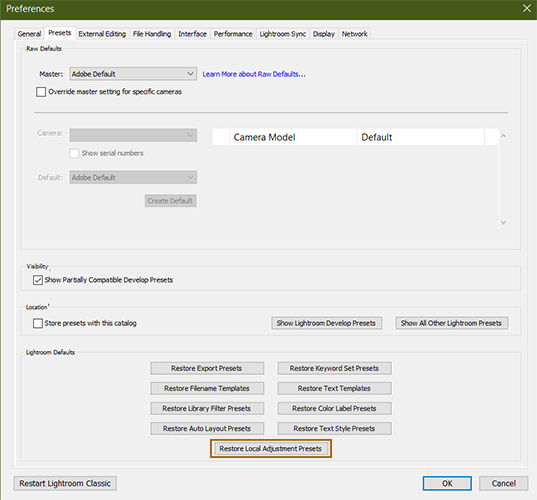Click Restore Local Adjustment Presets
The image size is (537, 500).
[x=271, y=449]
